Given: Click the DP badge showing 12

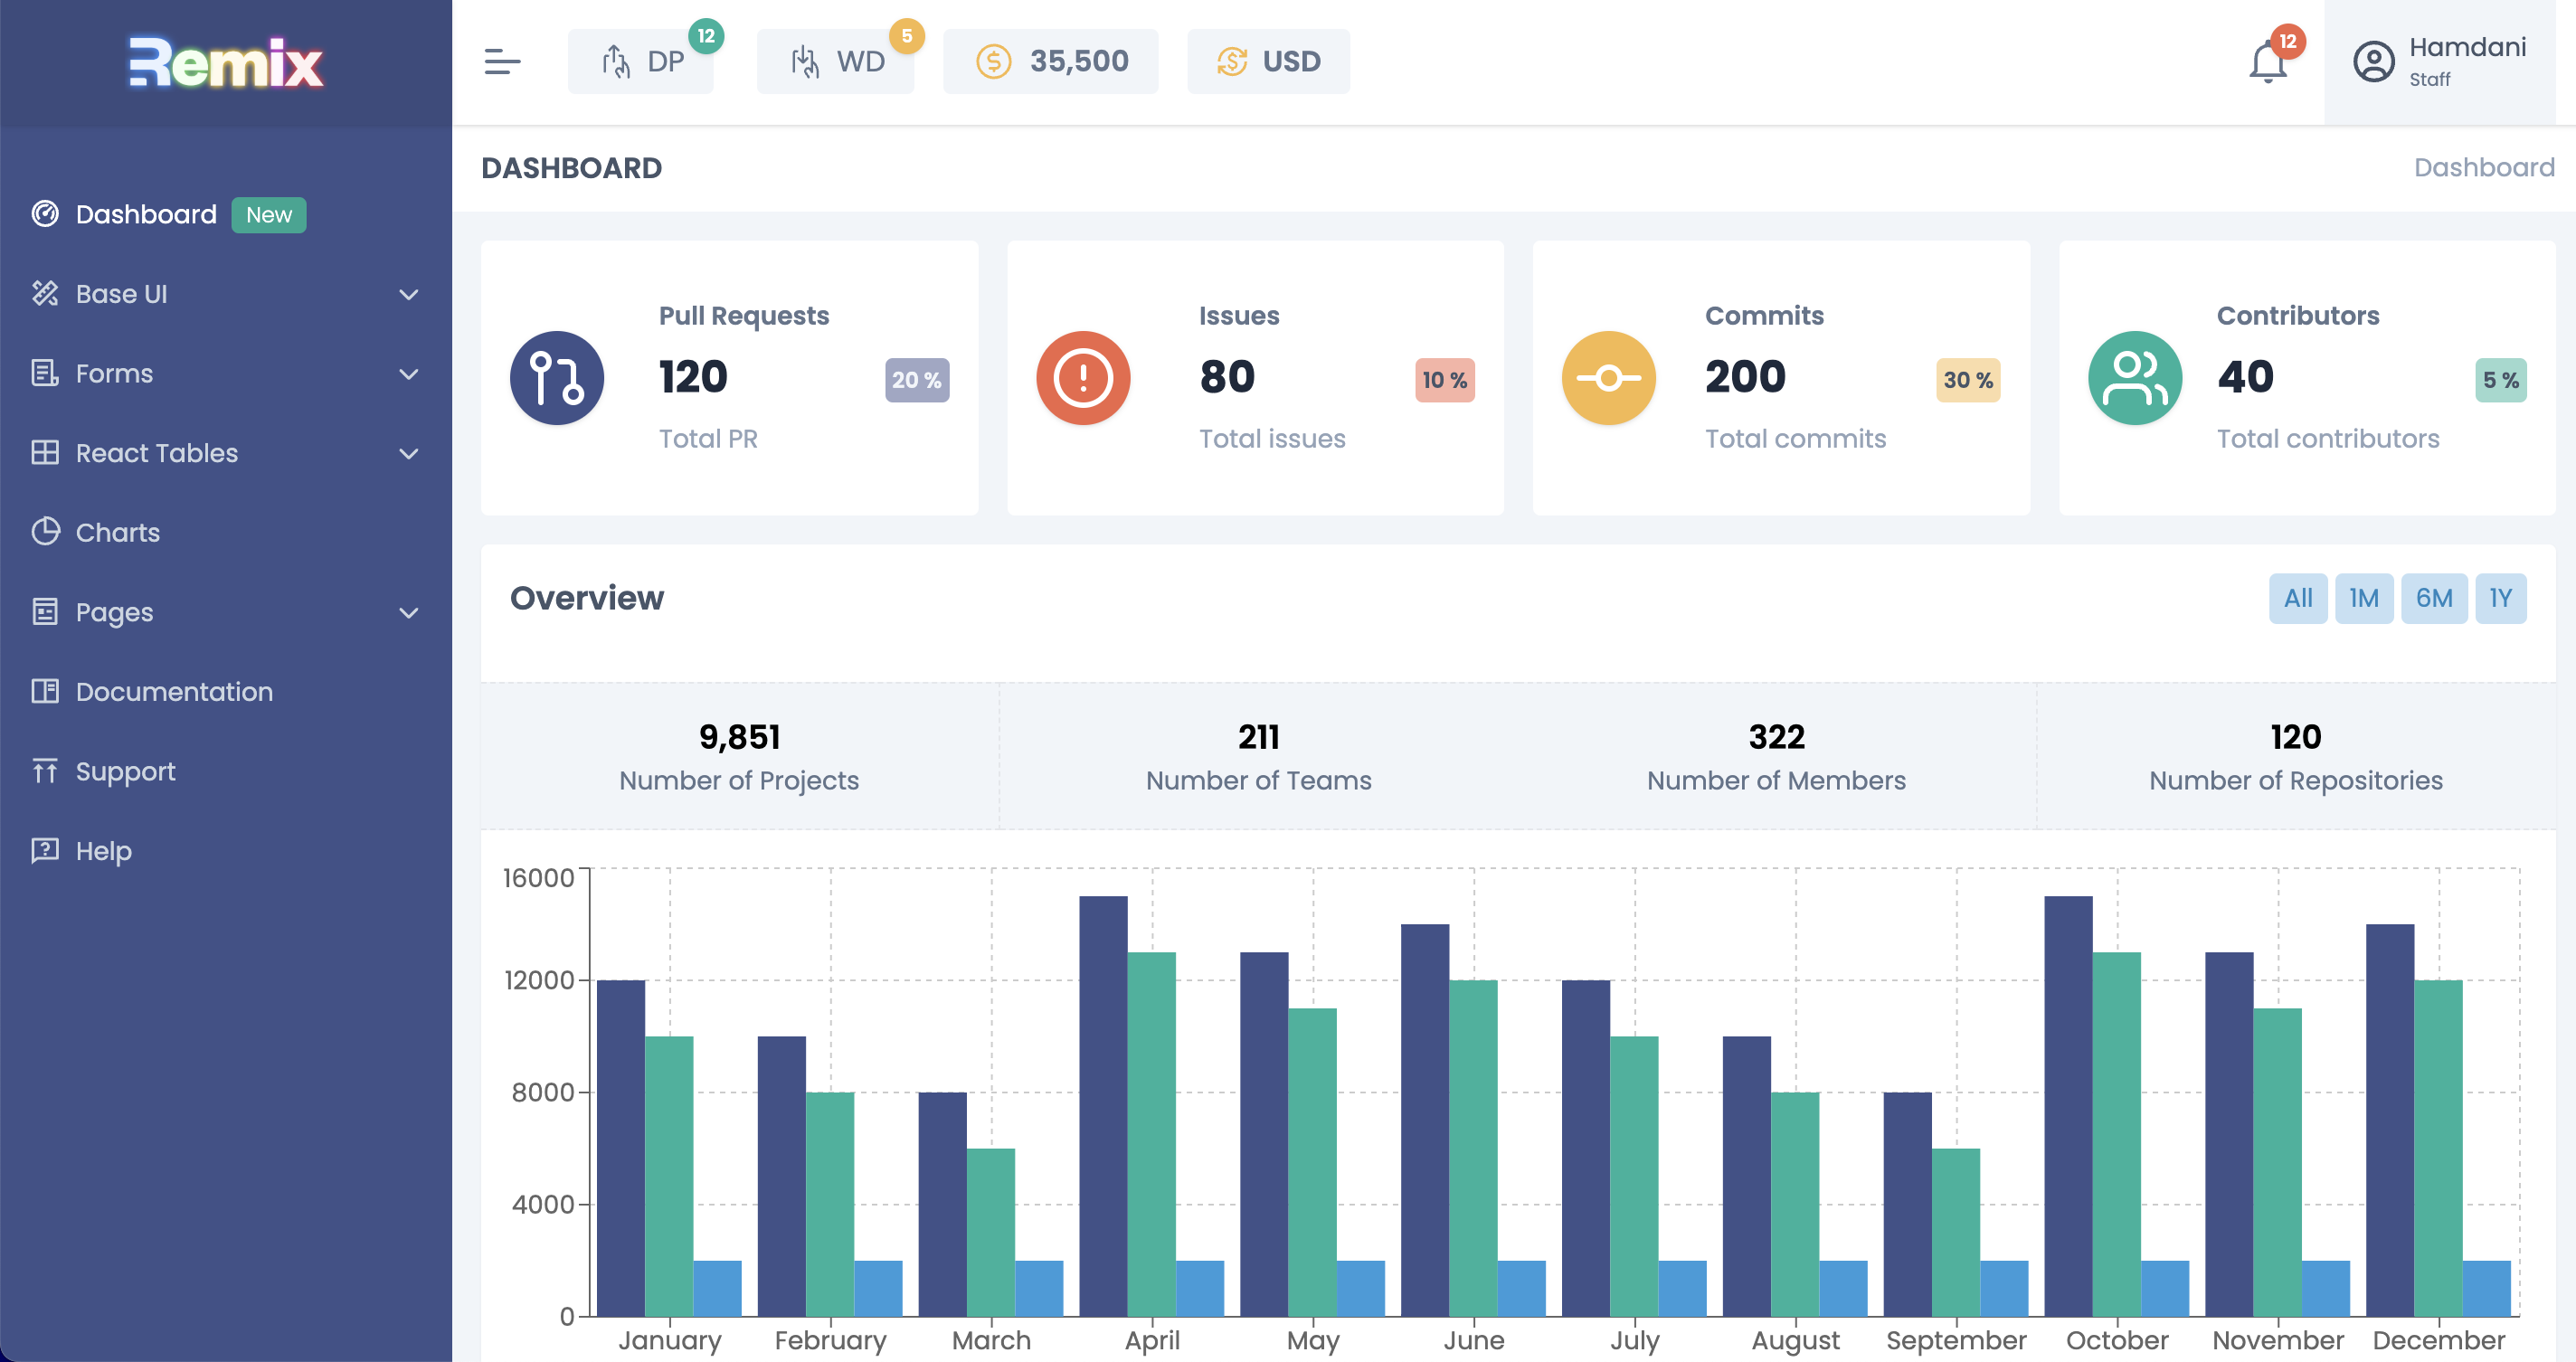Looking at the screenshot, I should point(706,36).
